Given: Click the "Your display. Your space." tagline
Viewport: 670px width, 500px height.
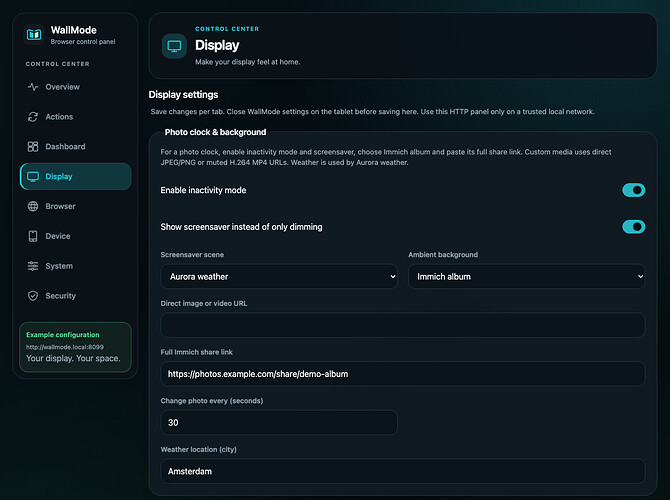Looking at the screenshot, I should pos(73,358).
